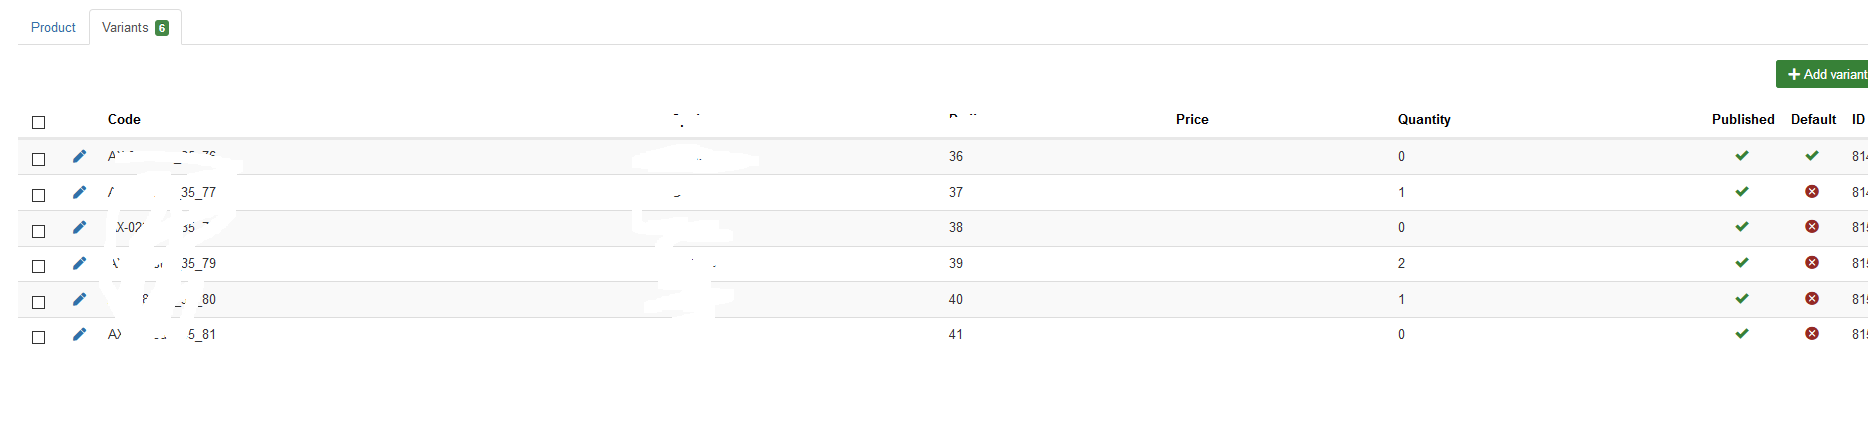This screenshot has width=1868, height=427.
Task: Unpublish the first variant using green check
Action: point(1742,156)
